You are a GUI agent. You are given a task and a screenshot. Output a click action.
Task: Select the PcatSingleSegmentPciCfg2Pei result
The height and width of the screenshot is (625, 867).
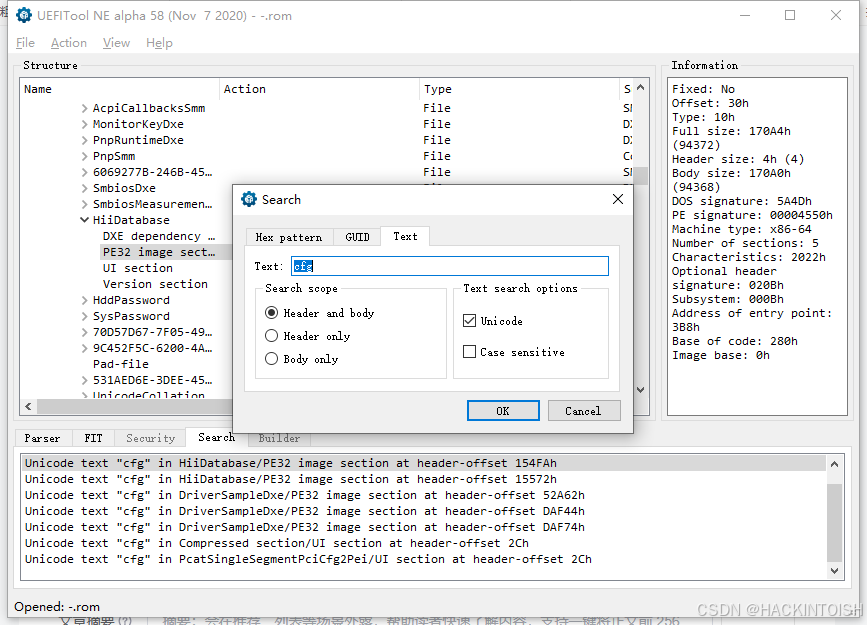(x=424, y=559)
